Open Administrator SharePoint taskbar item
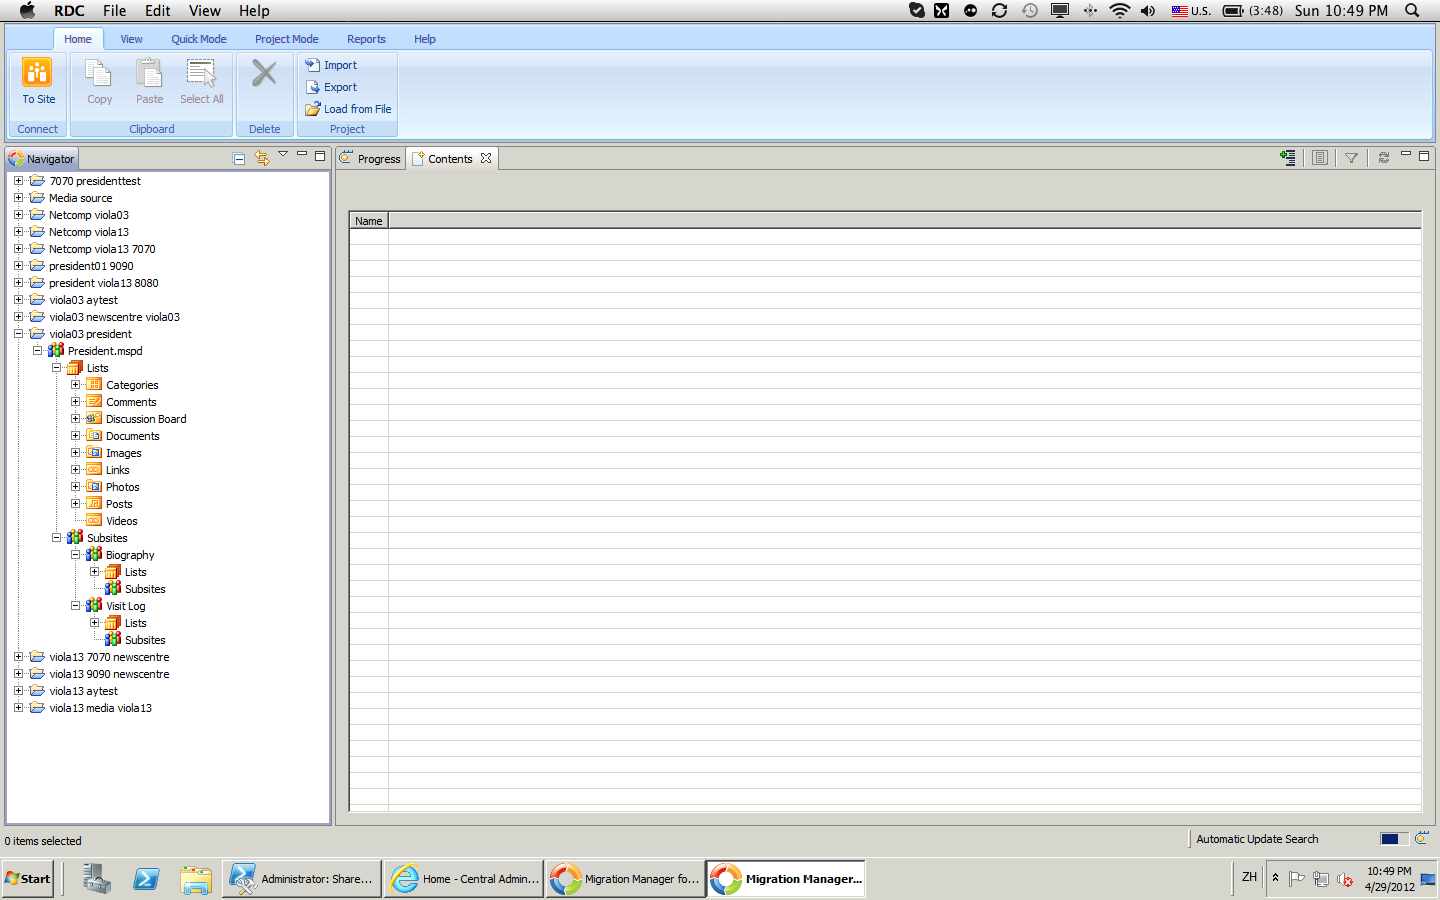Screen dimensions: 1440x900 click(x=302, y=879)
